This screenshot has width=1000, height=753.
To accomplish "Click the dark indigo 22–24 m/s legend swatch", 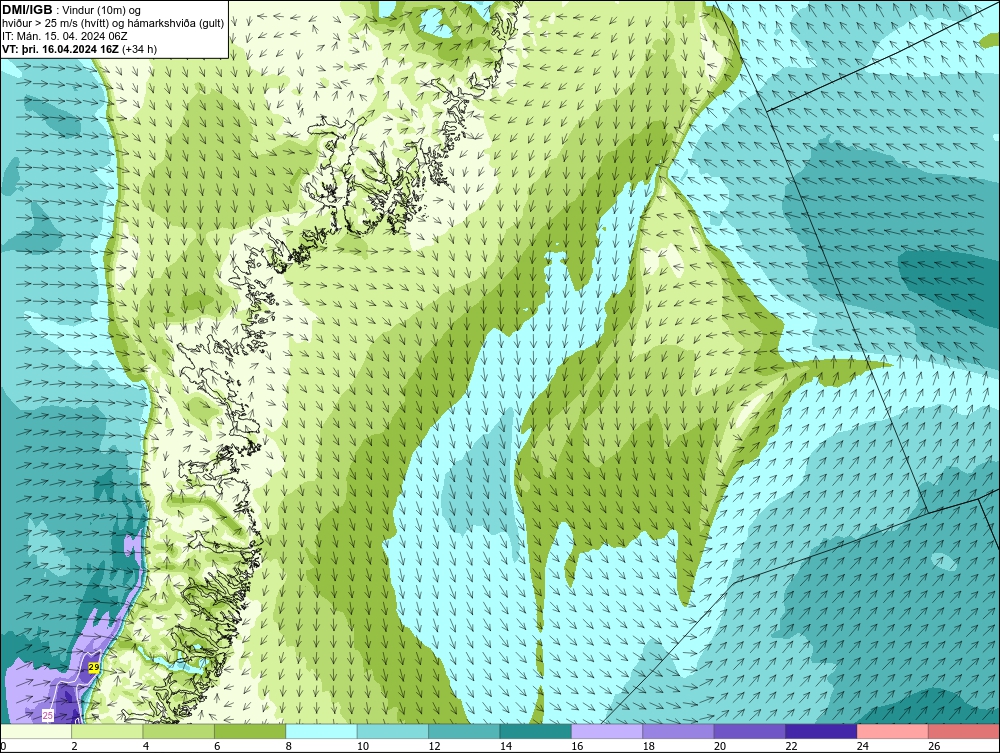I will (821, 731).
